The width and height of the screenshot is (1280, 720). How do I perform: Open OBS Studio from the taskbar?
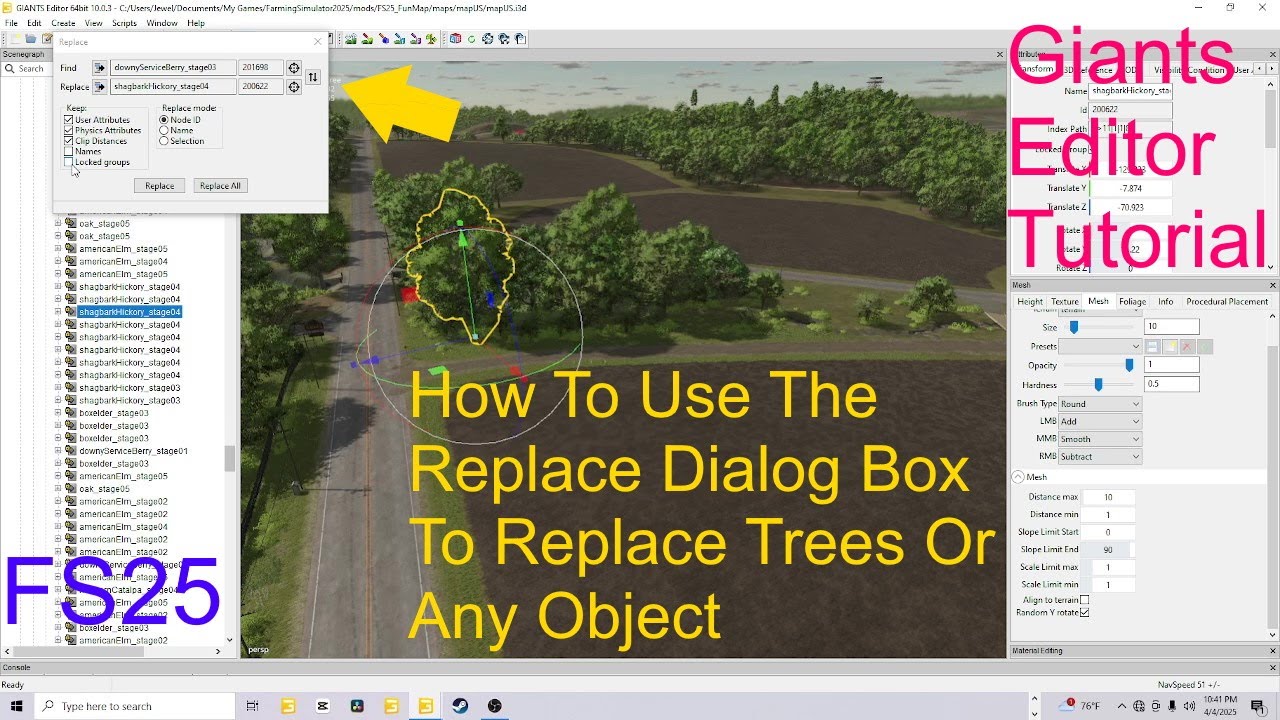tap(494, 706)
